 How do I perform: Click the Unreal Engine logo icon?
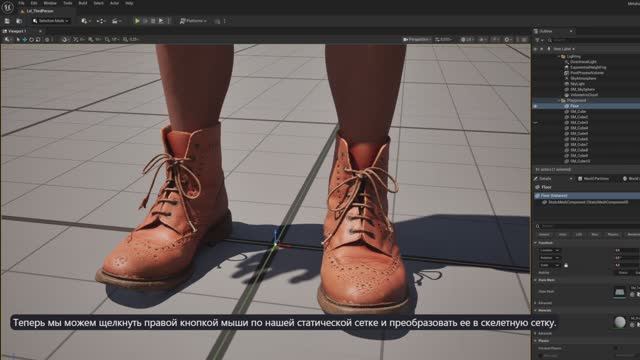click(x=7, y=7)
